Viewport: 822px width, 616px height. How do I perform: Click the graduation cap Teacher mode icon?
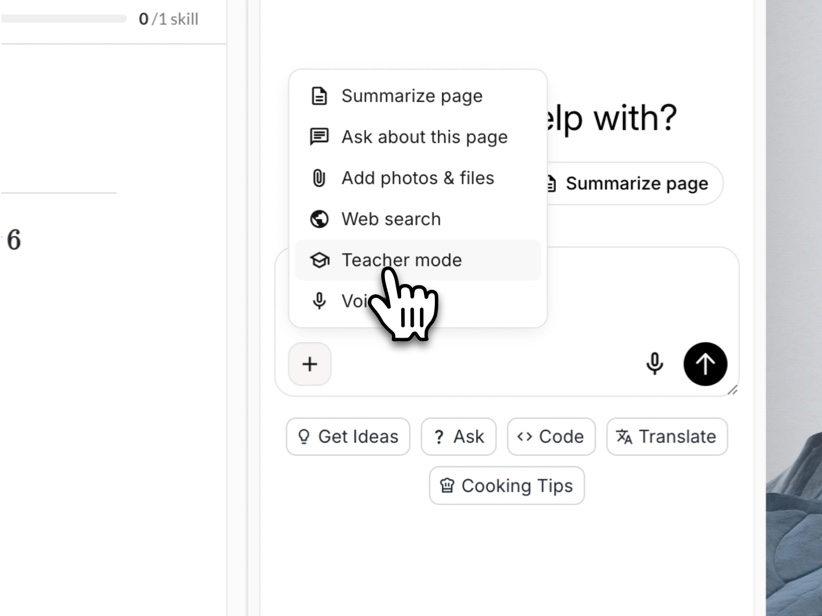(x=319, y=260)
